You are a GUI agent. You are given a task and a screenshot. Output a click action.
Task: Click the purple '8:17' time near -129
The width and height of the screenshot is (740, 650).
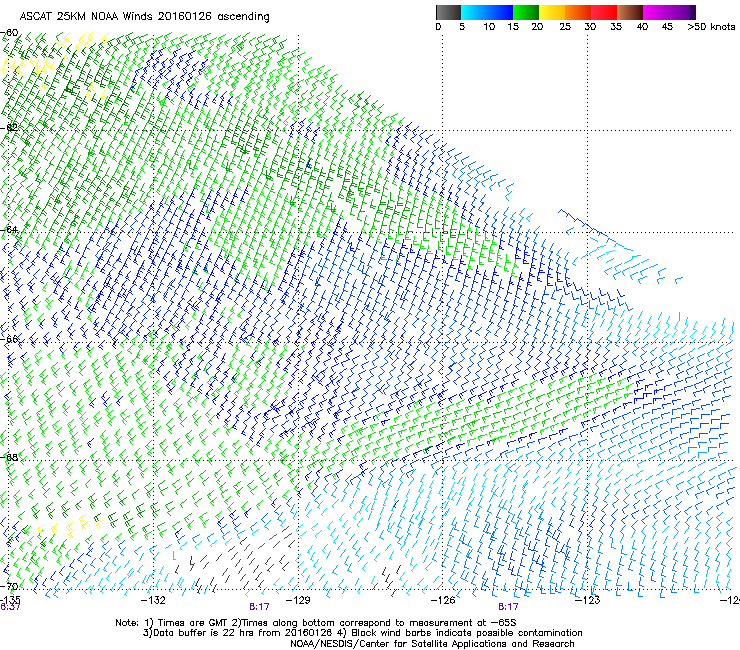click(259, 607)
